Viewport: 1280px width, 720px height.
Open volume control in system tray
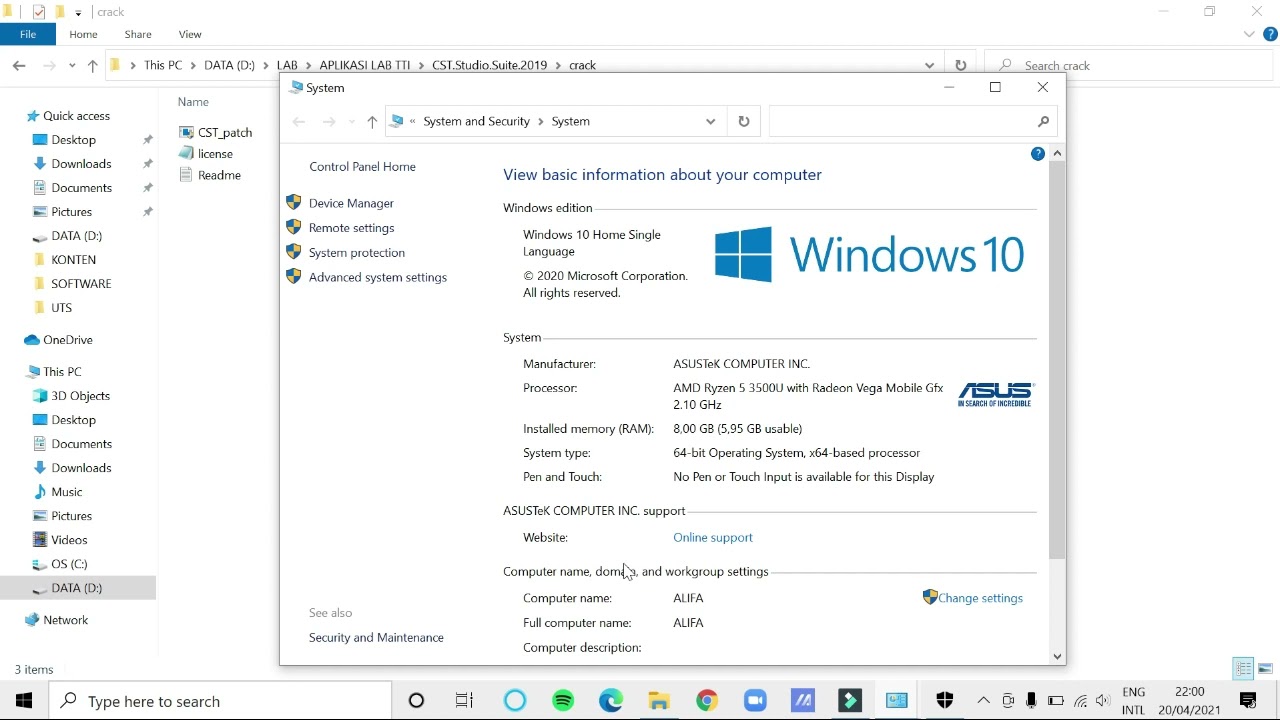(1103, 701)
